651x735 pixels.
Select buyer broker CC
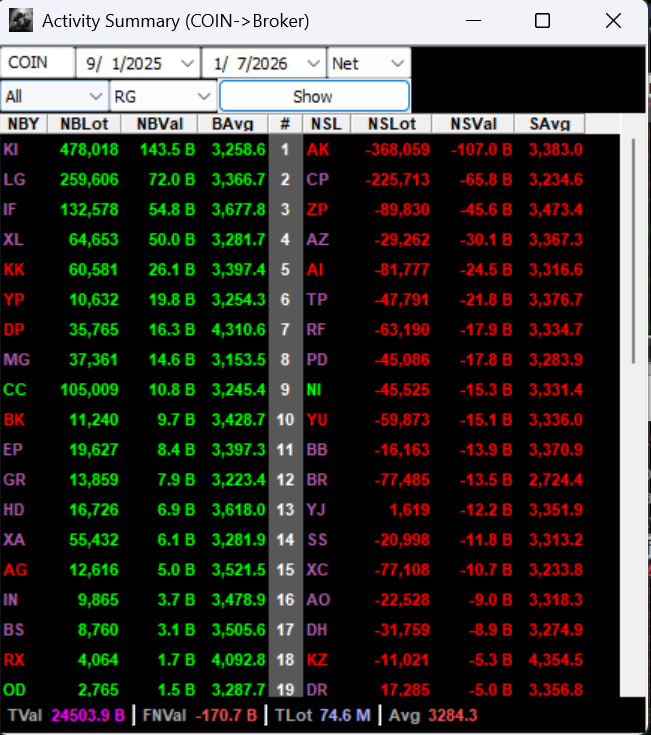tap(15, 390)
